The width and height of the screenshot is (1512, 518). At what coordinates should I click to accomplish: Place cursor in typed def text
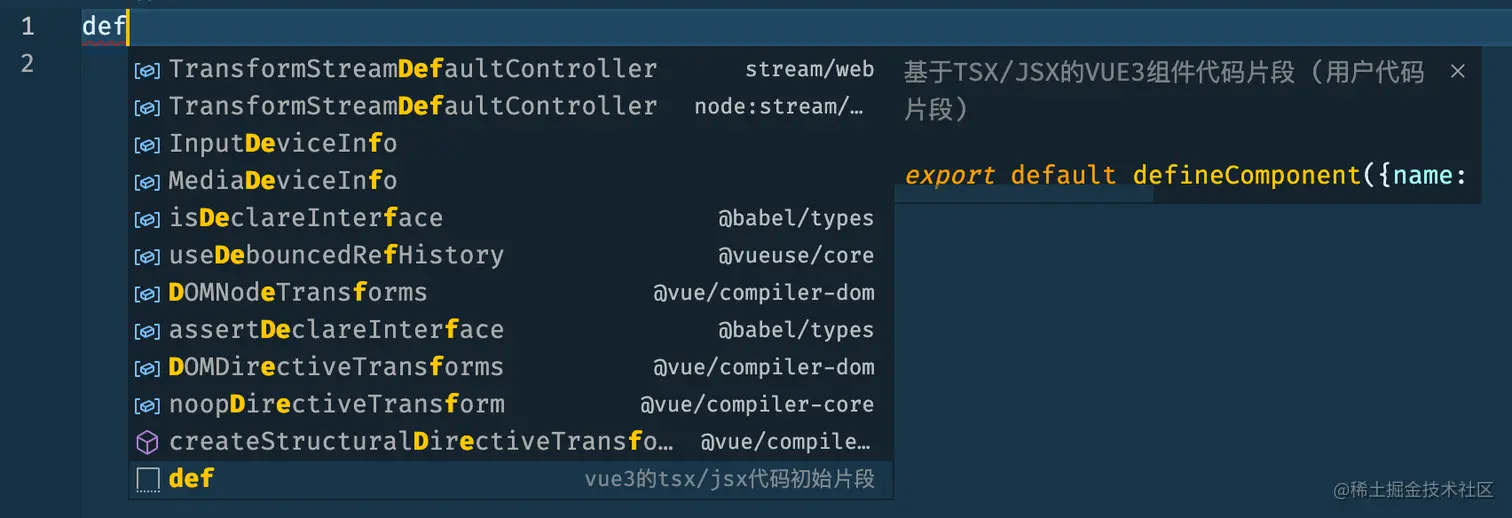(103, 26)
